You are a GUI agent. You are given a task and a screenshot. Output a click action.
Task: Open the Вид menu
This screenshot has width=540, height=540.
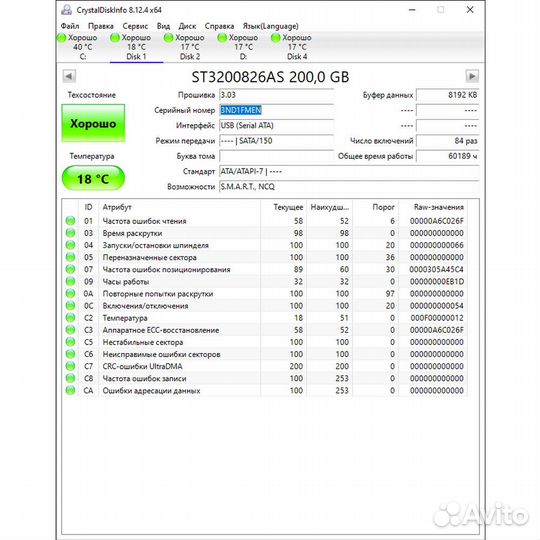click(163, 26)
